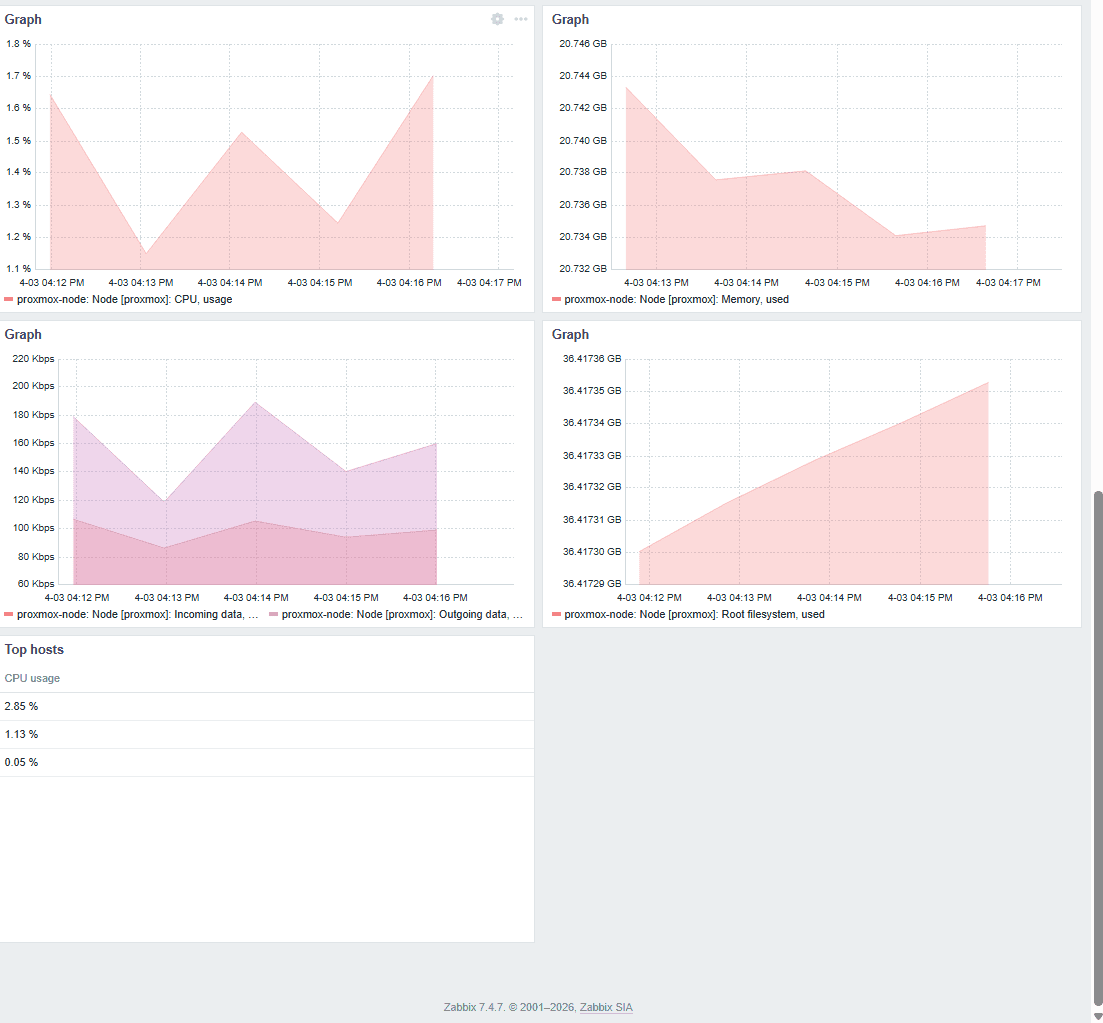Click the Graph title of the network data widget
1103x1023 pixels.
click(23, 335)
